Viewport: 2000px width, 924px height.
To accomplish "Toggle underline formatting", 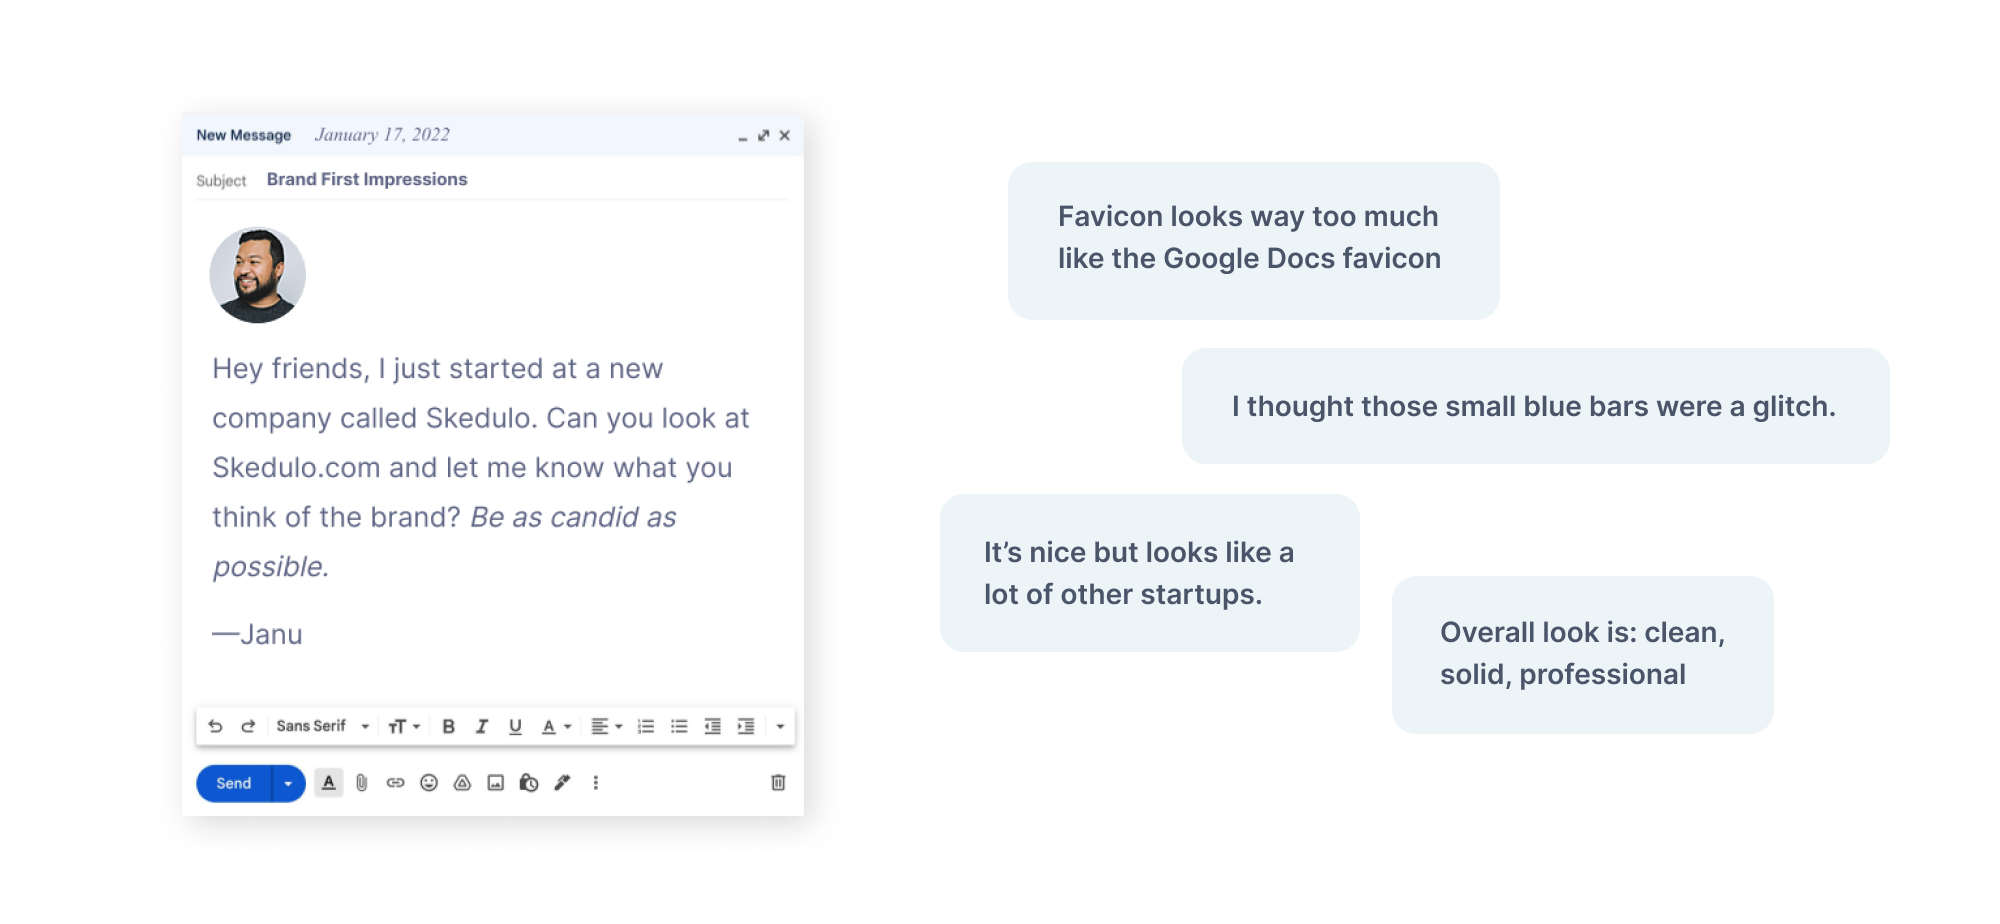I will 515,727.
